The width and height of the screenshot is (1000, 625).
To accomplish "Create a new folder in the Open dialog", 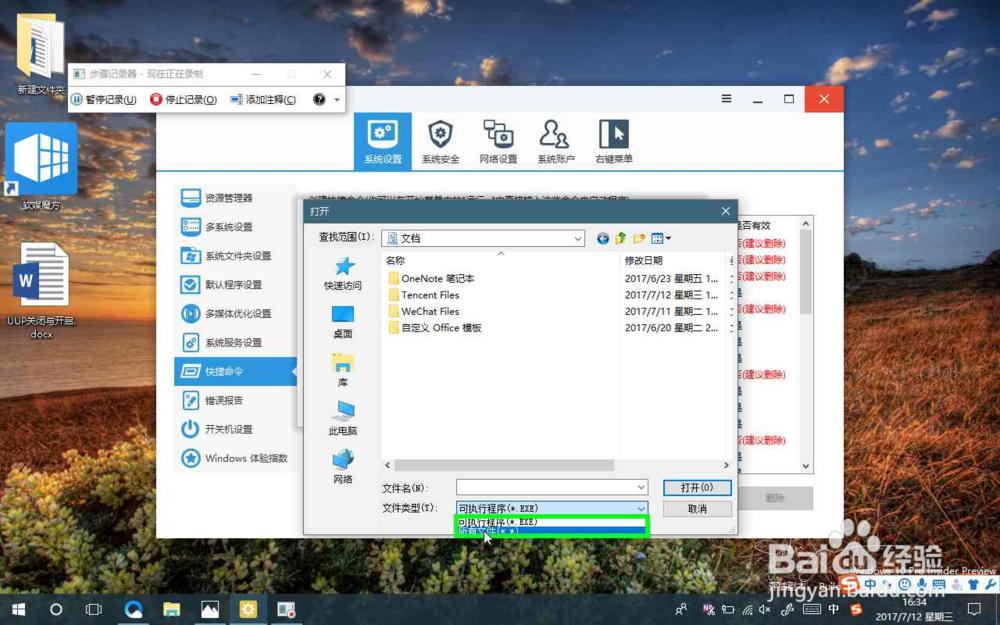I will (x=641, y=238).
